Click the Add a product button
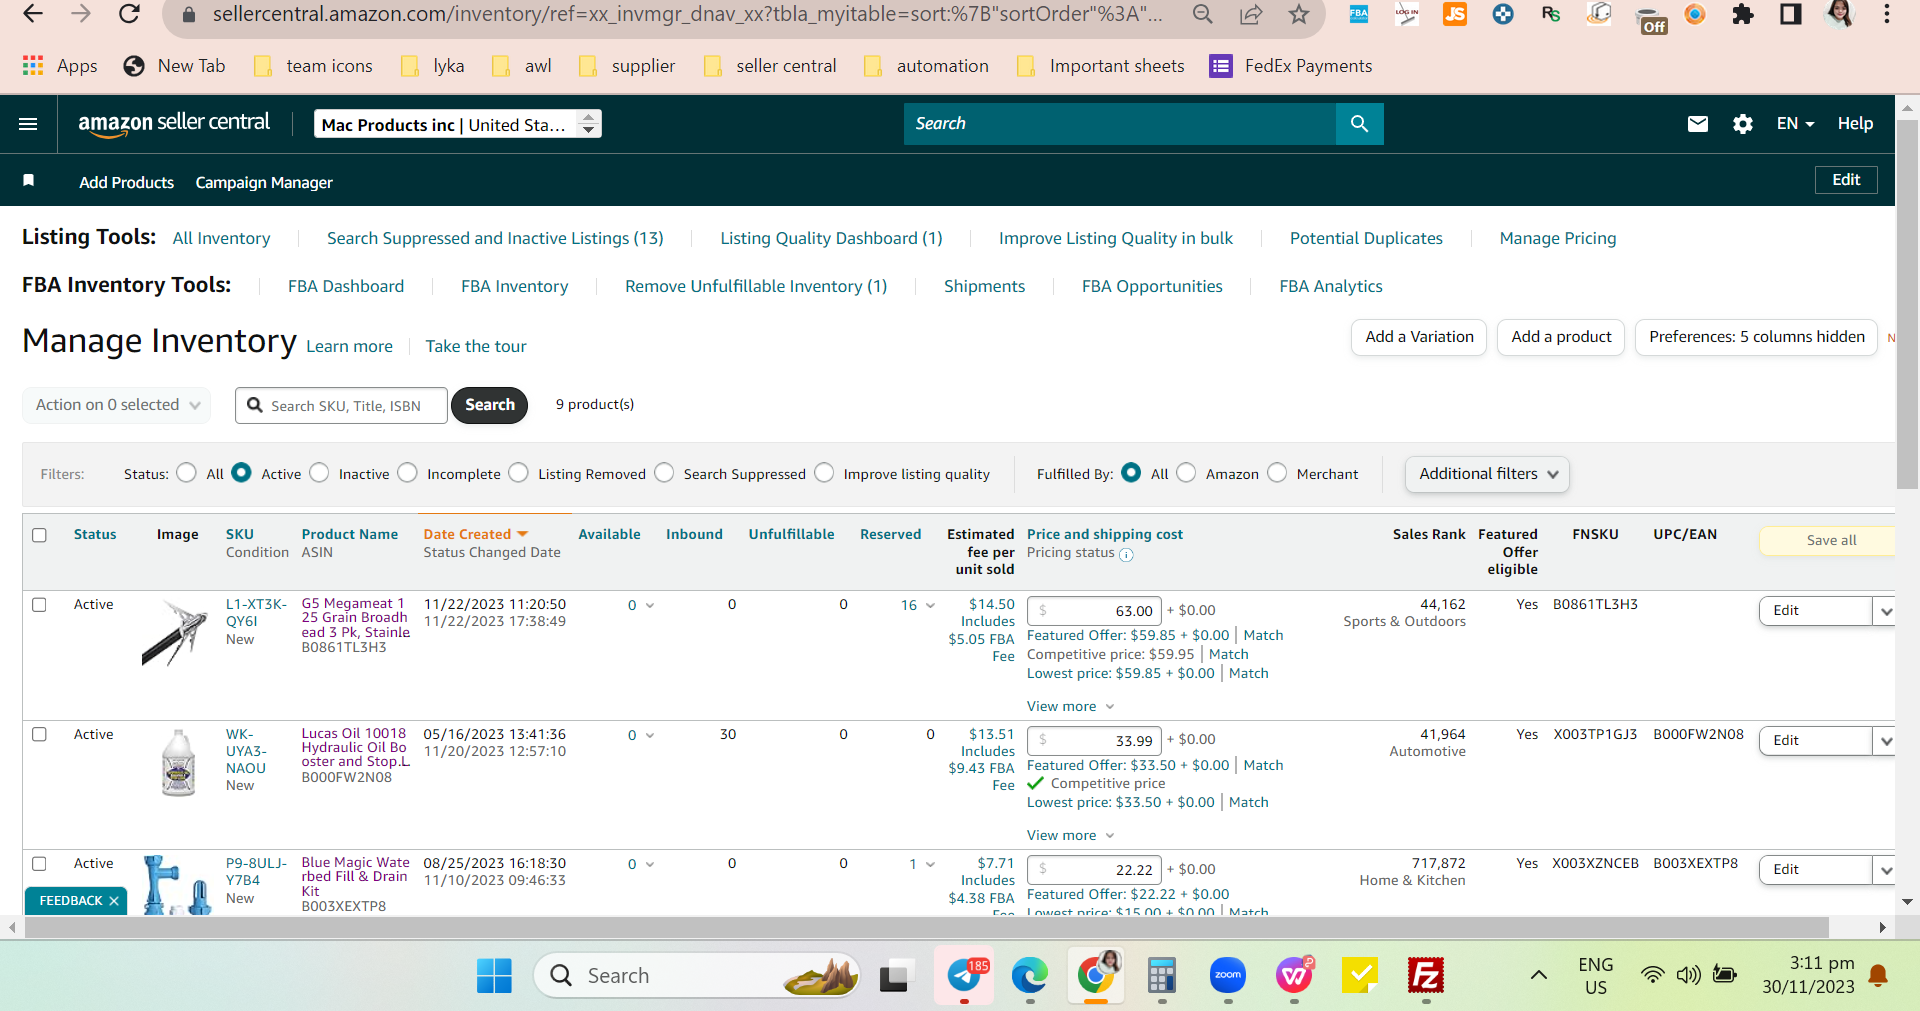 1561,337
